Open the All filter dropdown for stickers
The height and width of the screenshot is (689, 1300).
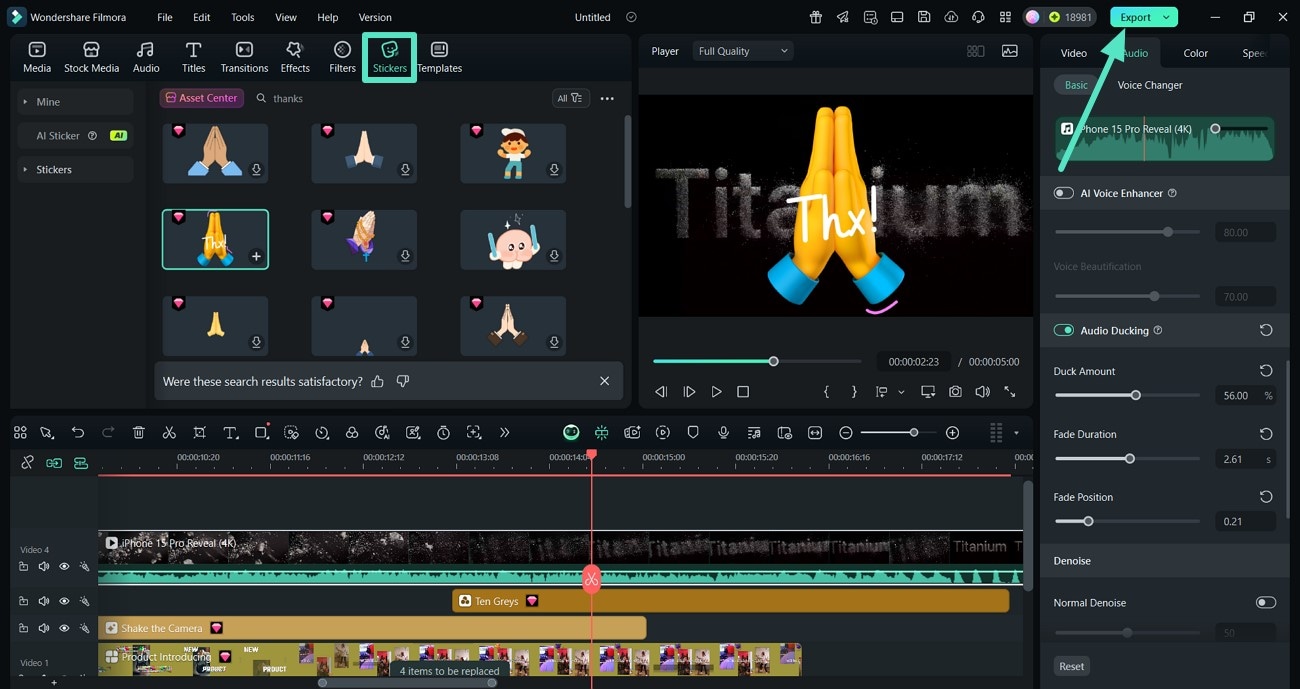point(570,98)
